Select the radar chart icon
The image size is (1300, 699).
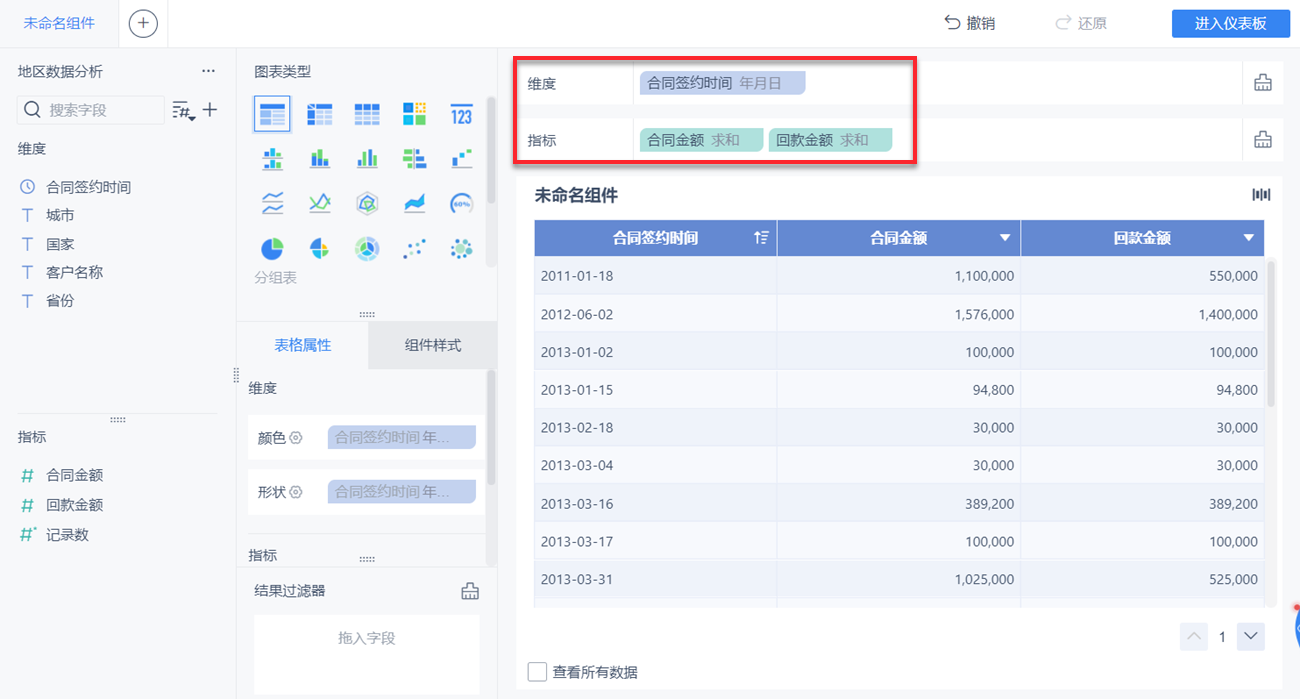click(x=367, y=204)
